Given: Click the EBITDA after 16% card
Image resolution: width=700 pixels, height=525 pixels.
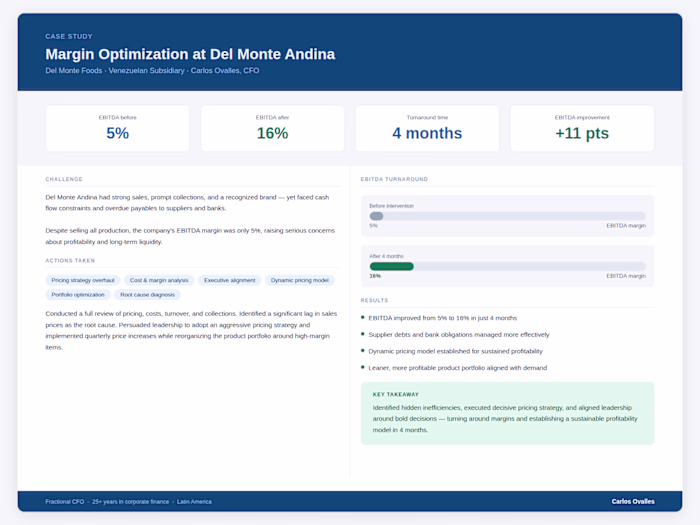Looking at the screenshot, I should coord(272,128).
